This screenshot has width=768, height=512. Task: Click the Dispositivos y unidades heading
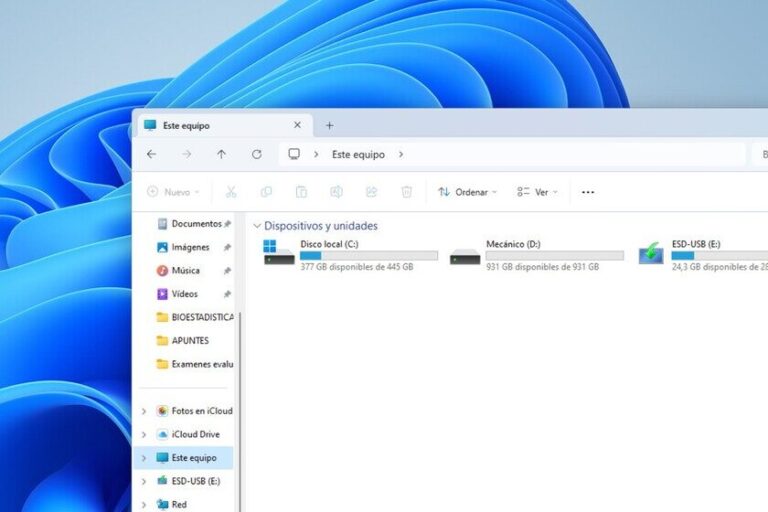(x=321, y=226)
